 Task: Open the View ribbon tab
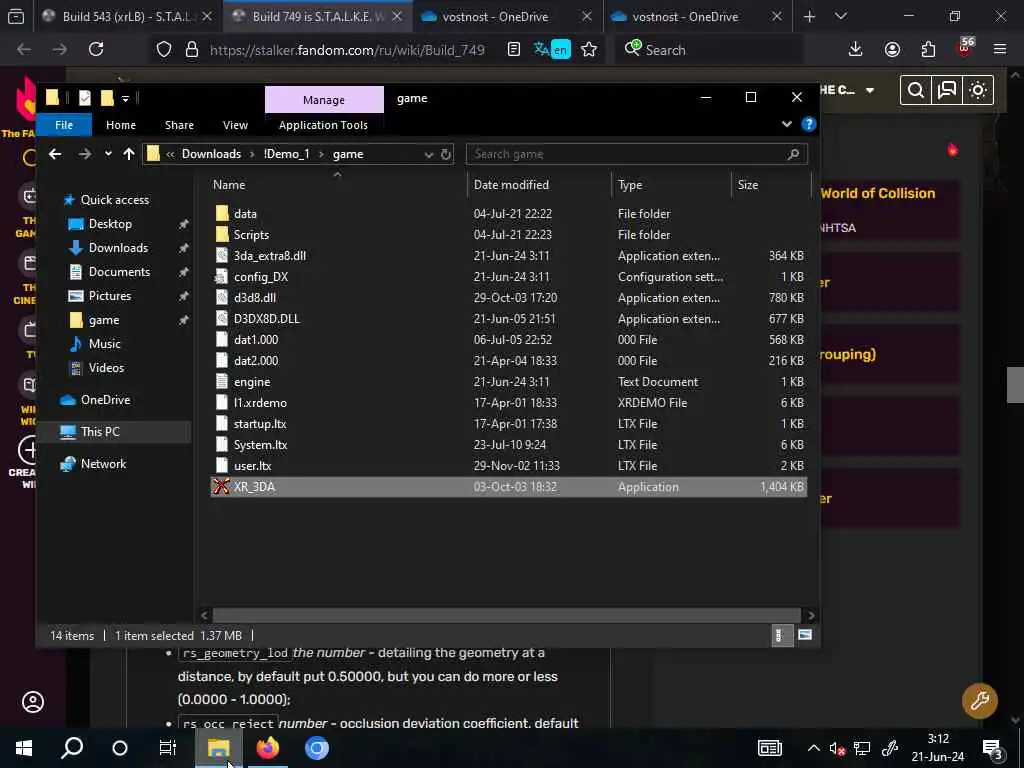tap(235, 125)
